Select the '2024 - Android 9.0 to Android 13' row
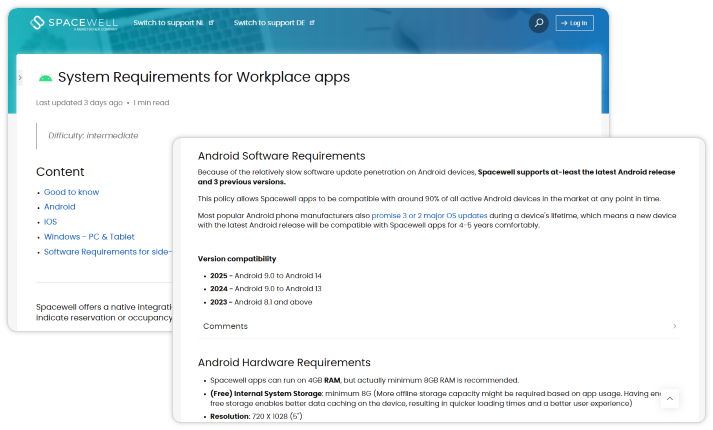713x430 pixels. (x=266, y=289)
